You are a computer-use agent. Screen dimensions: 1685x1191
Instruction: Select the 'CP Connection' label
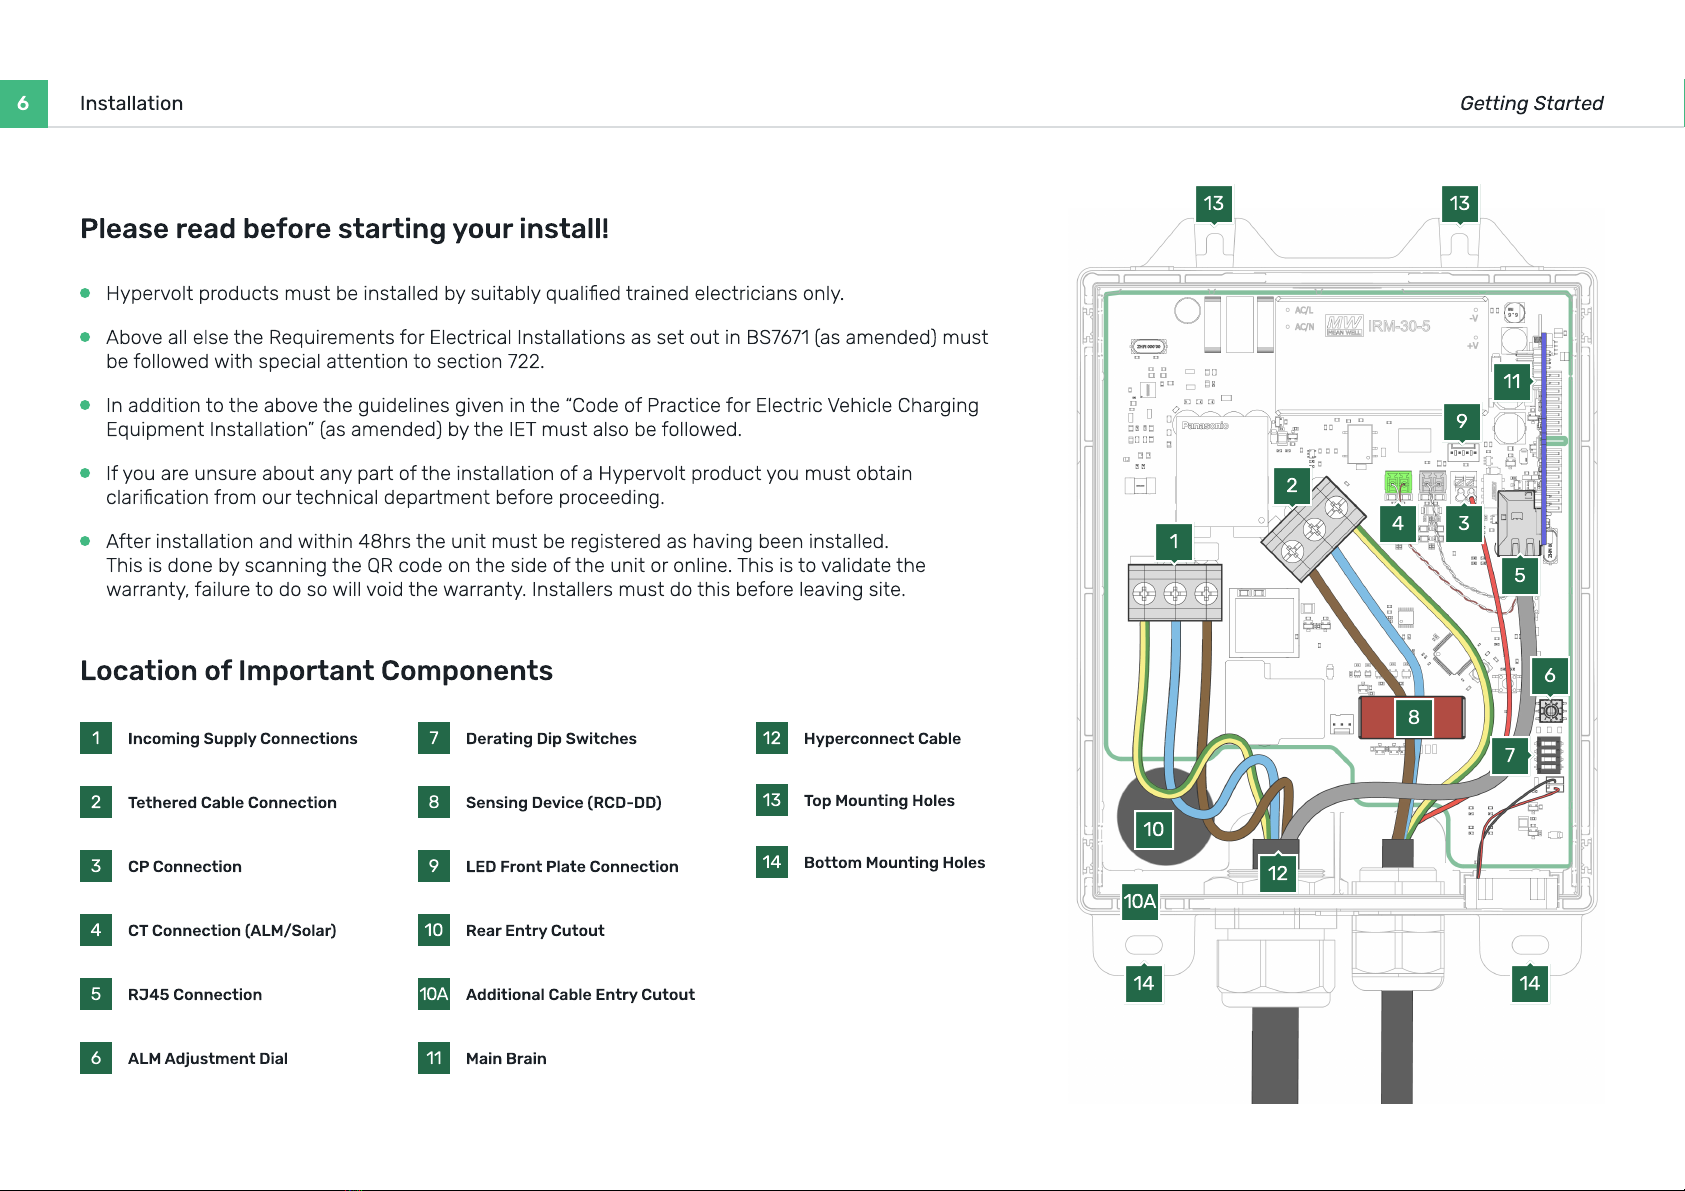click(x=185, y=866)
